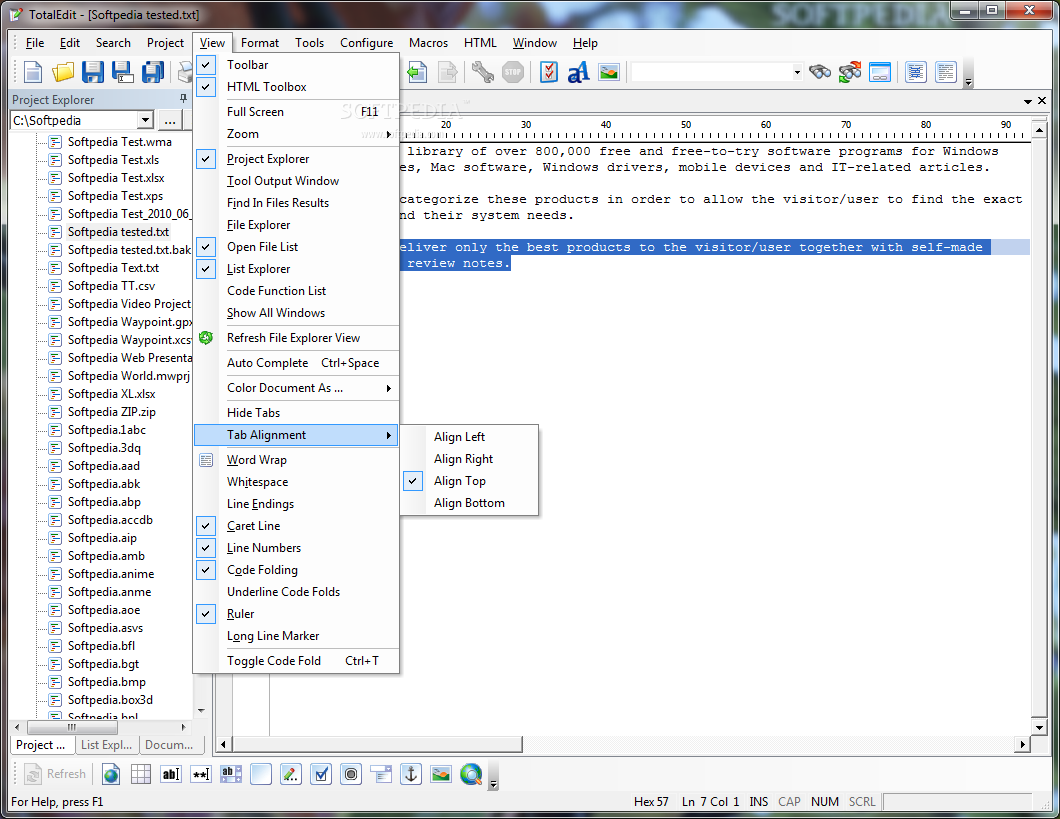The height and width of the screenshot is (819, 1060).
Task: Toggle Open File List option
Action: [x=296, y=247]
